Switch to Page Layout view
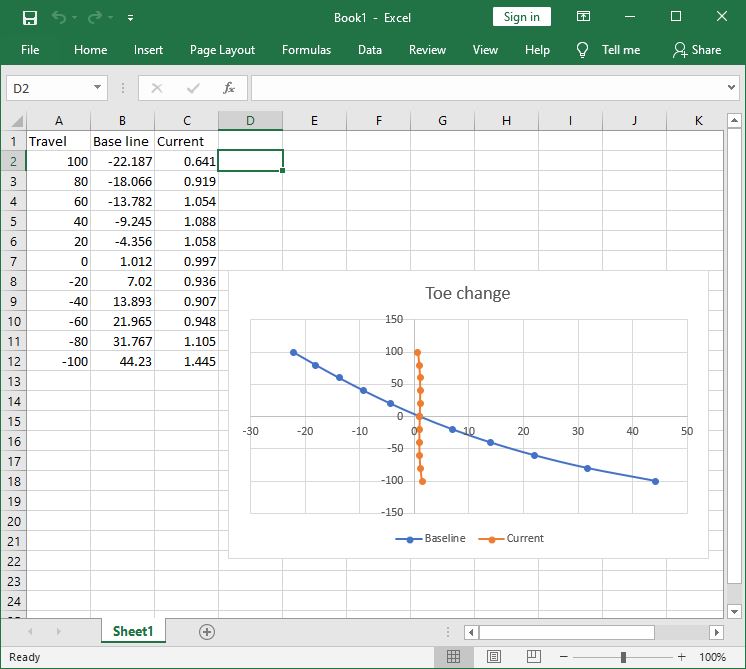The image size is (746, 669). tap(494, 657)
